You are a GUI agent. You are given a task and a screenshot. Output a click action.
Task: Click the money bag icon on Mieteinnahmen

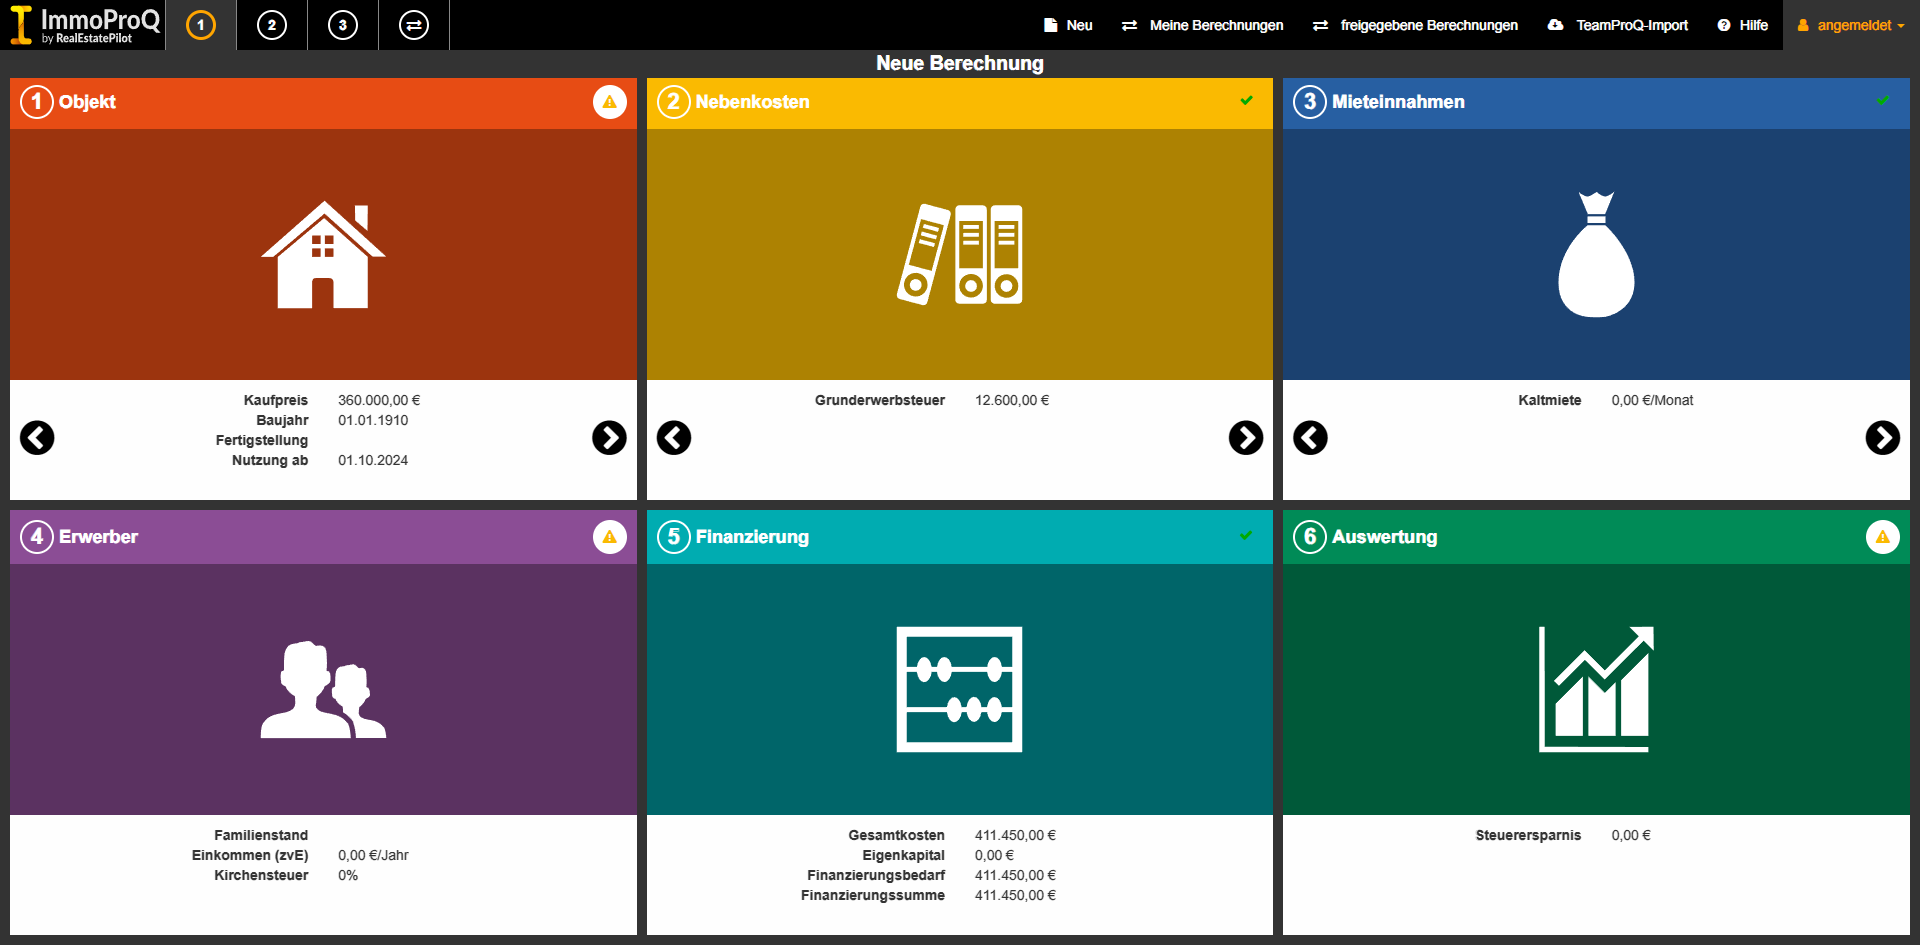tap(1596, 255)
